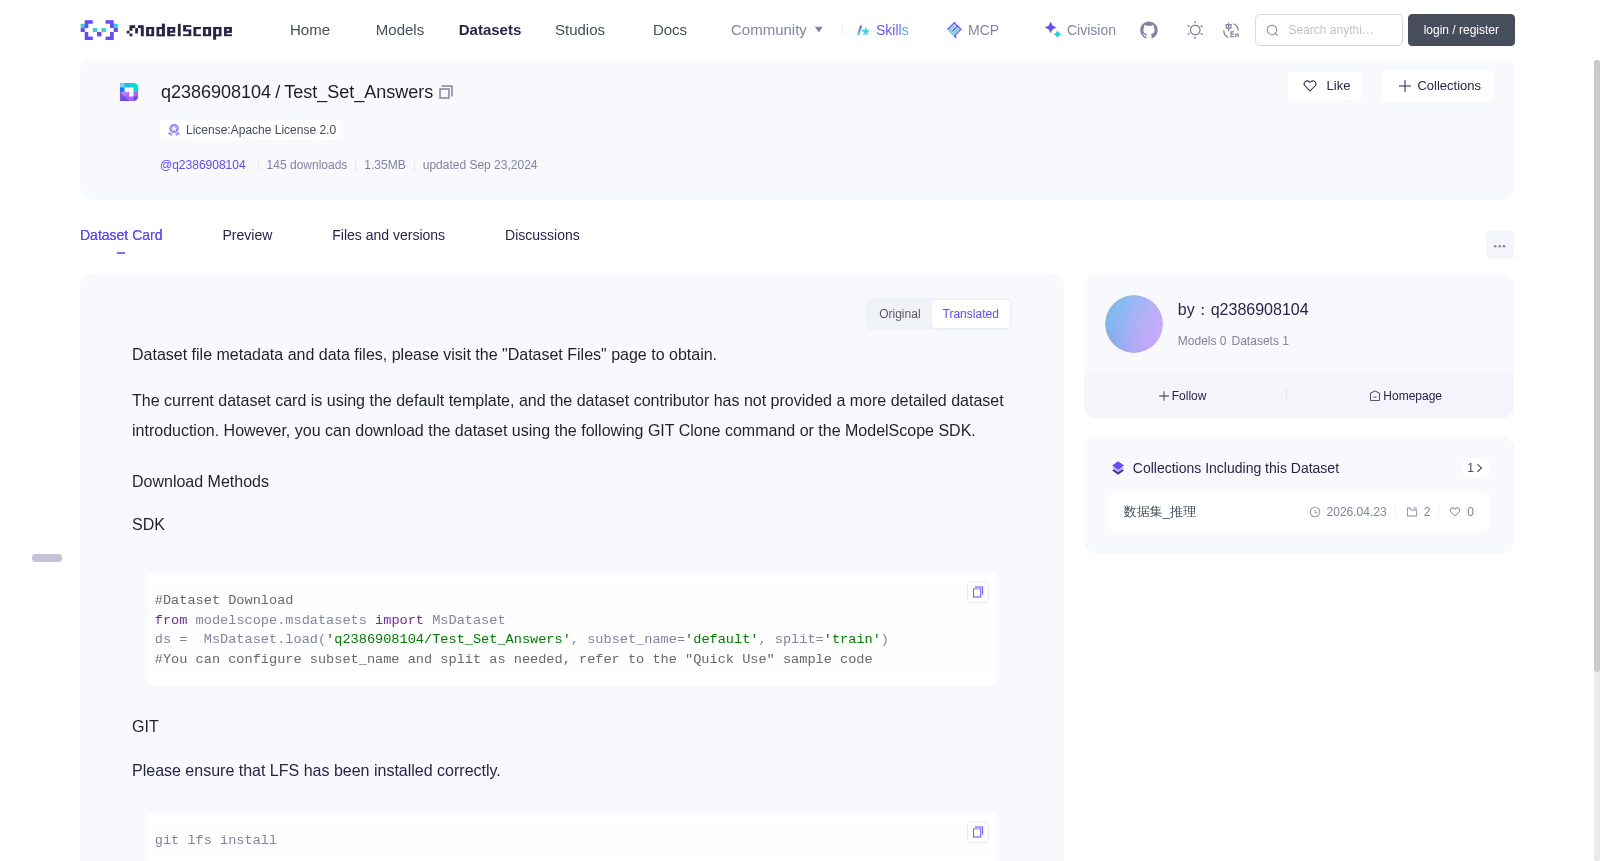Copy the dataset name Test_Set_Answers
Viewport: 1600px width, 861px height.
[x=446, y=92]
